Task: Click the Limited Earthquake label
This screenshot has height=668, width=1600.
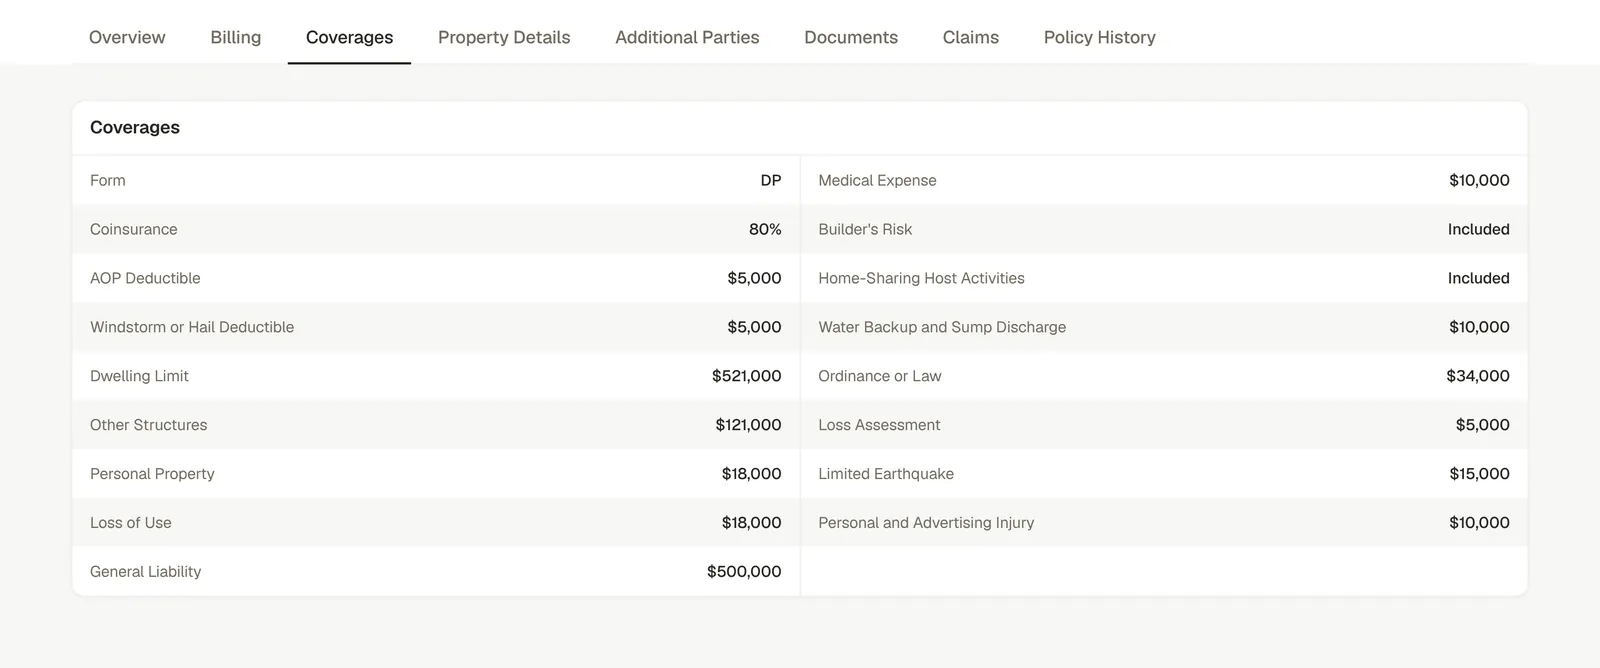Action: [886, 474]
